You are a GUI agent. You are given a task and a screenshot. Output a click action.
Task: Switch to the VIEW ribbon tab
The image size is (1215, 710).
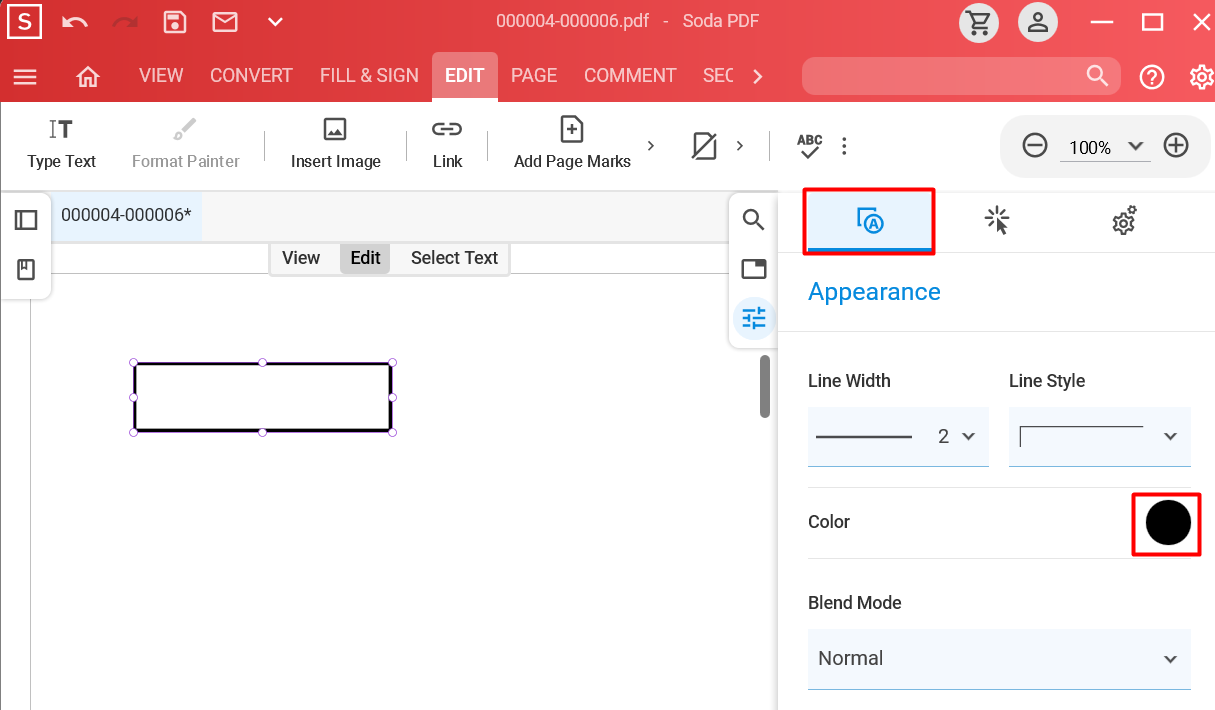(161, 76)
